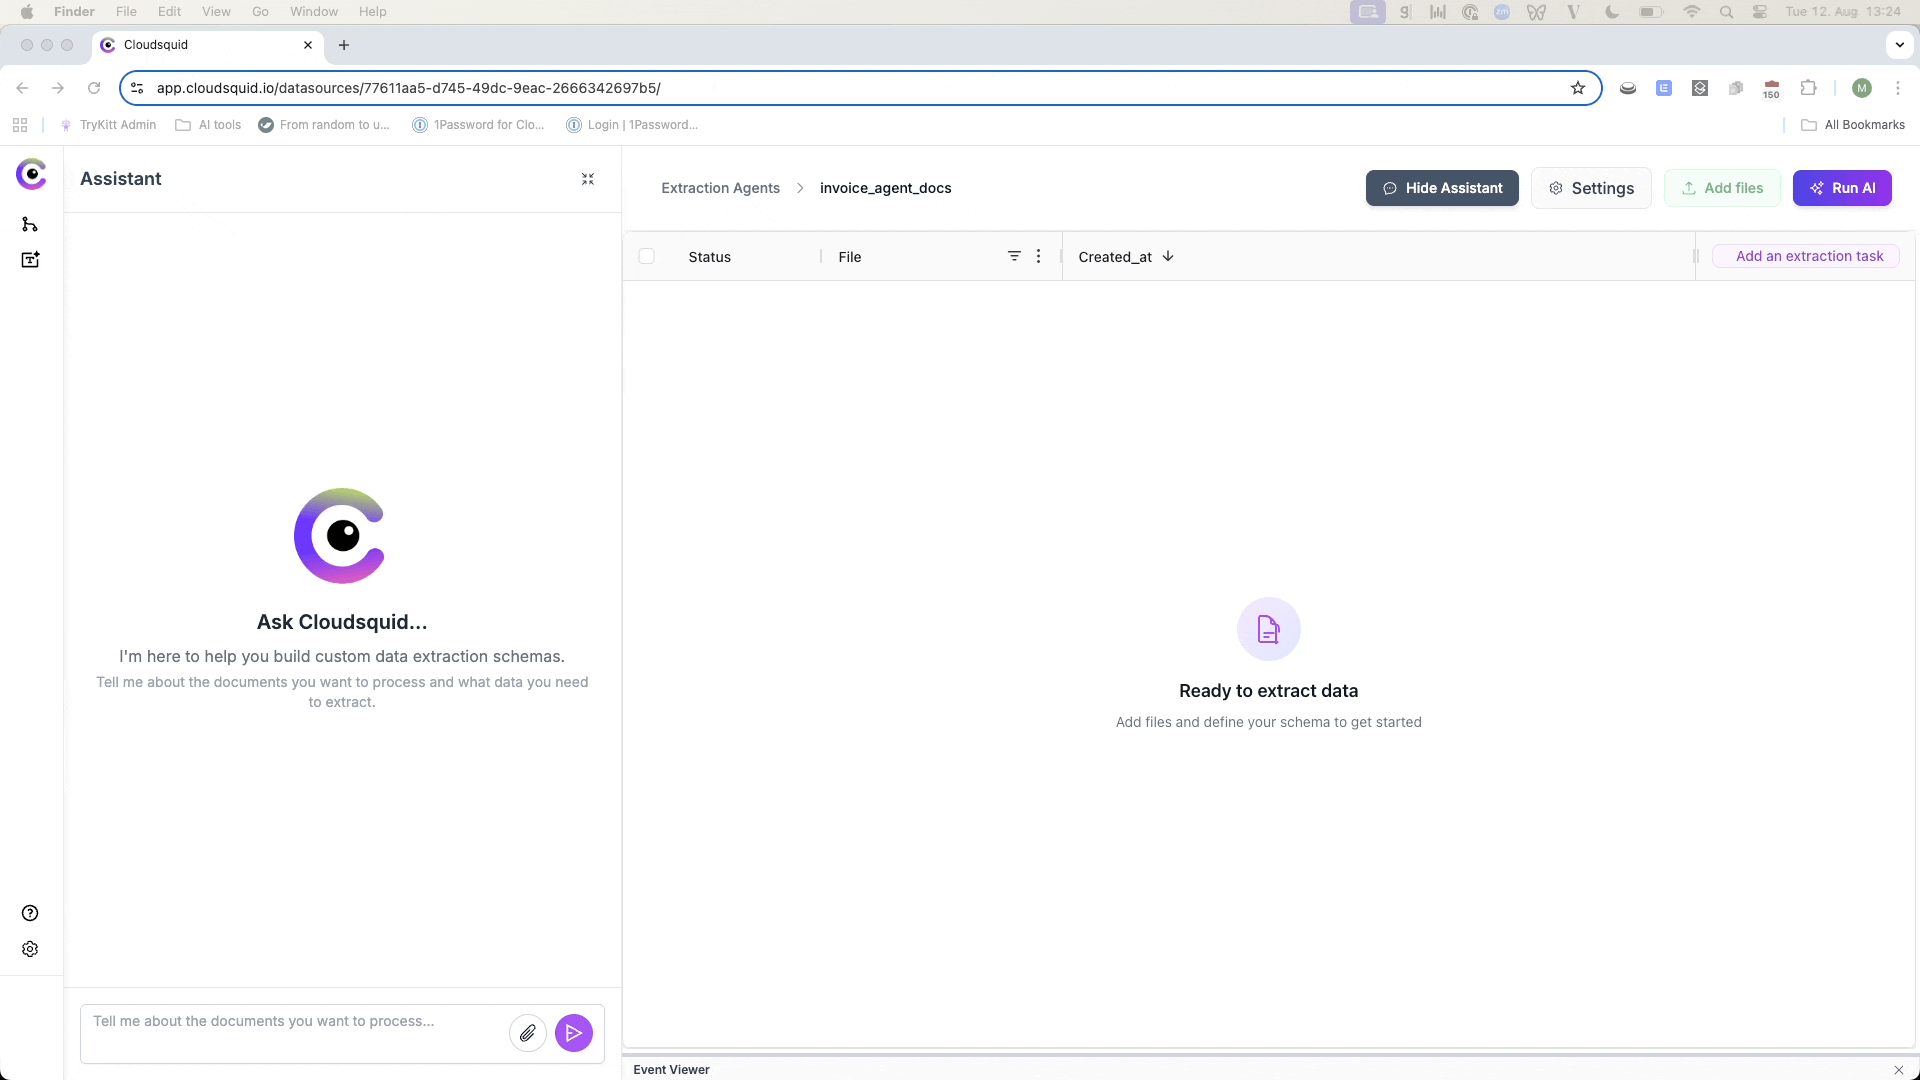1920x1080 pixels.
Task: Send message with purple arrow button
Action: pos(574,1033)
